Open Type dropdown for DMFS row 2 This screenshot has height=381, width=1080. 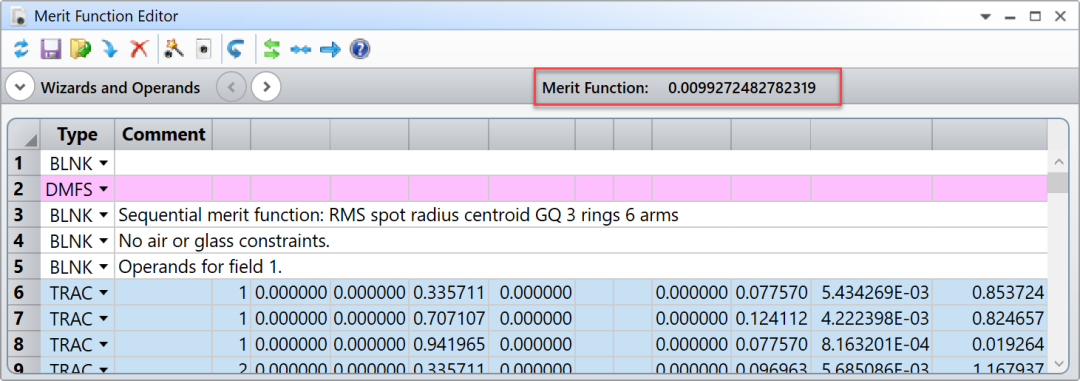pos(104,189)
